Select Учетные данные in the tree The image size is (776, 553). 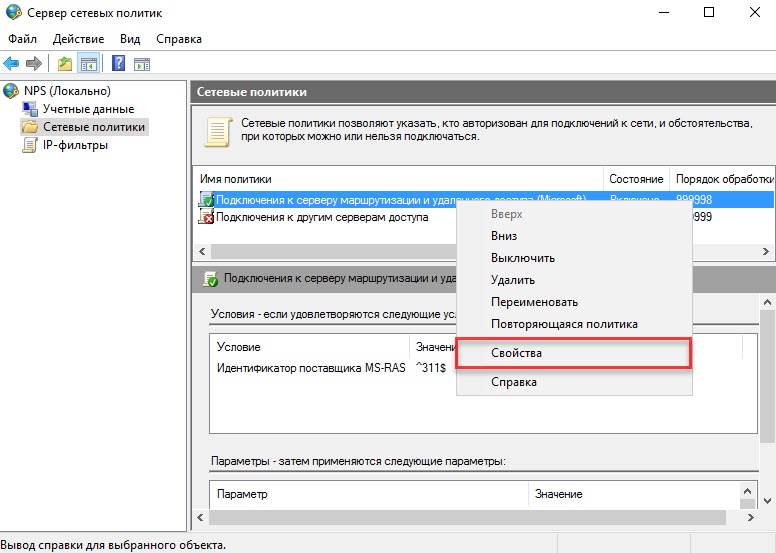tap(89, 109)
